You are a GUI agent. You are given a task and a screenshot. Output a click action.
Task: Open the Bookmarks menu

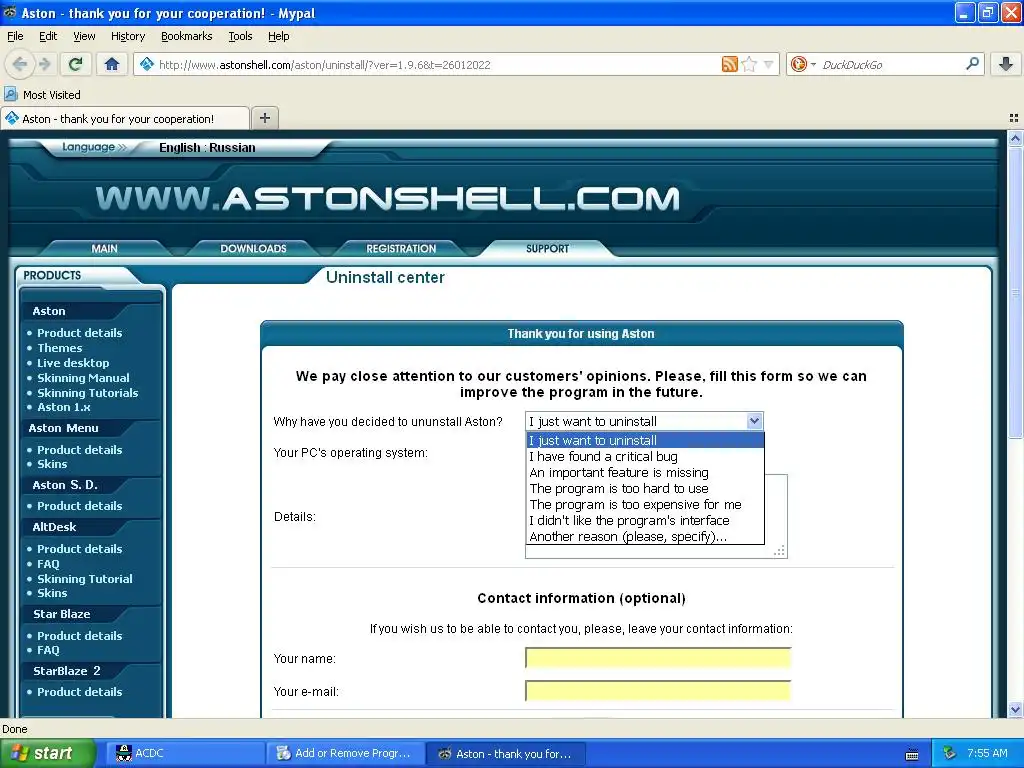[x=187, y=36]
